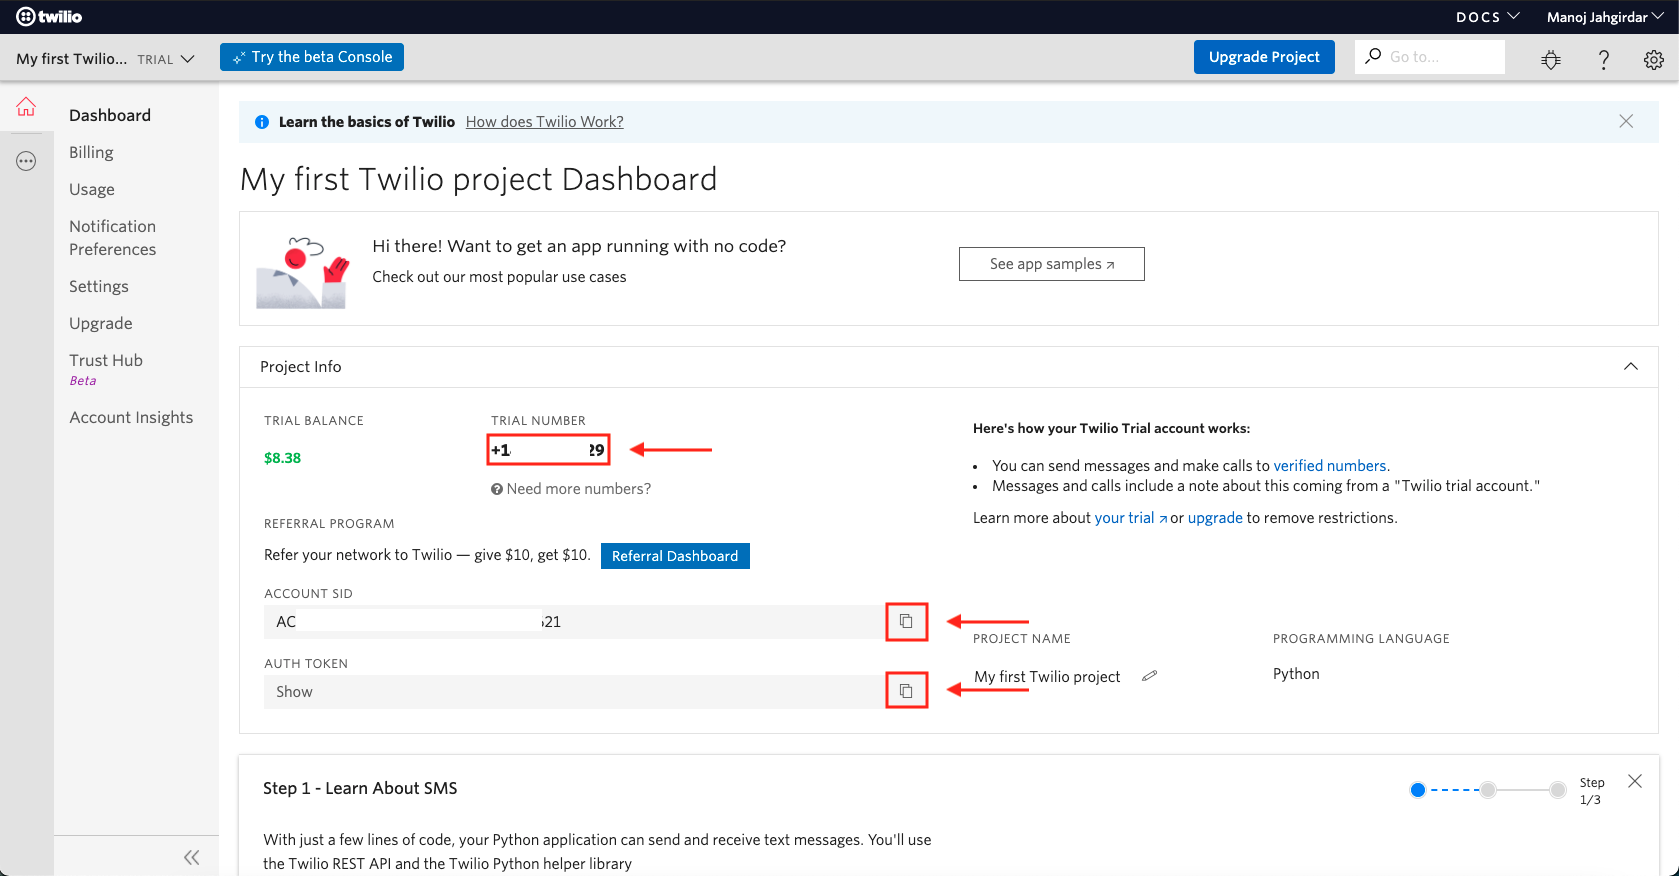The height and width of the screenshot is (876, 1679).
Task: Open the Referral Dashboard button
Action: coord(675,556)
